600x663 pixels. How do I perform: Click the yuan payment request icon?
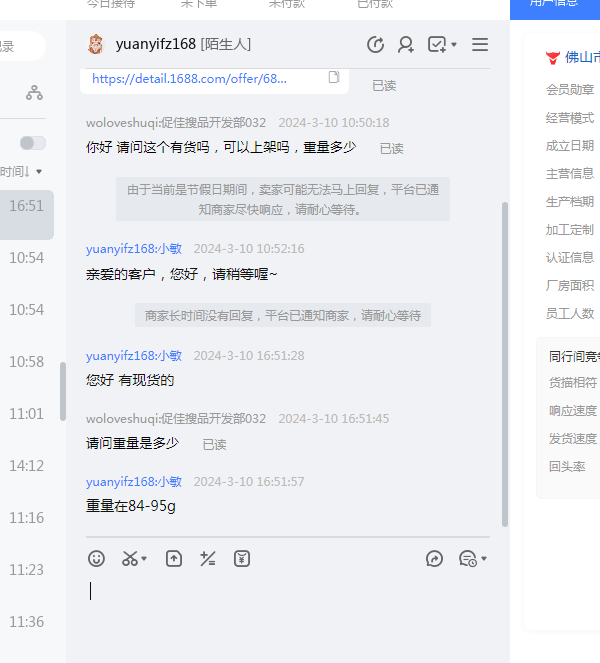click(x=242, y=559)
